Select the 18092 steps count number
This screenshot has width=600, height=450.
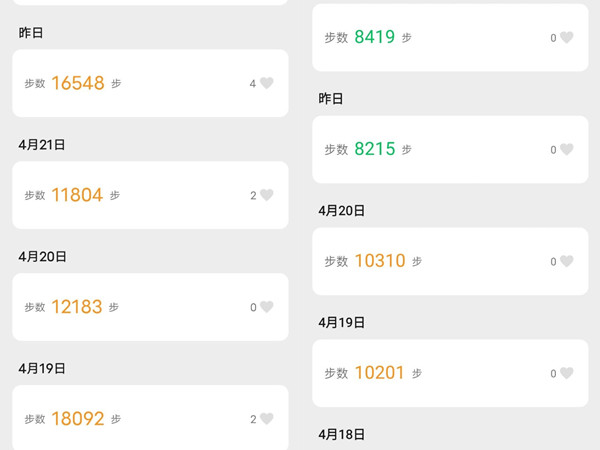click(78, 420)
